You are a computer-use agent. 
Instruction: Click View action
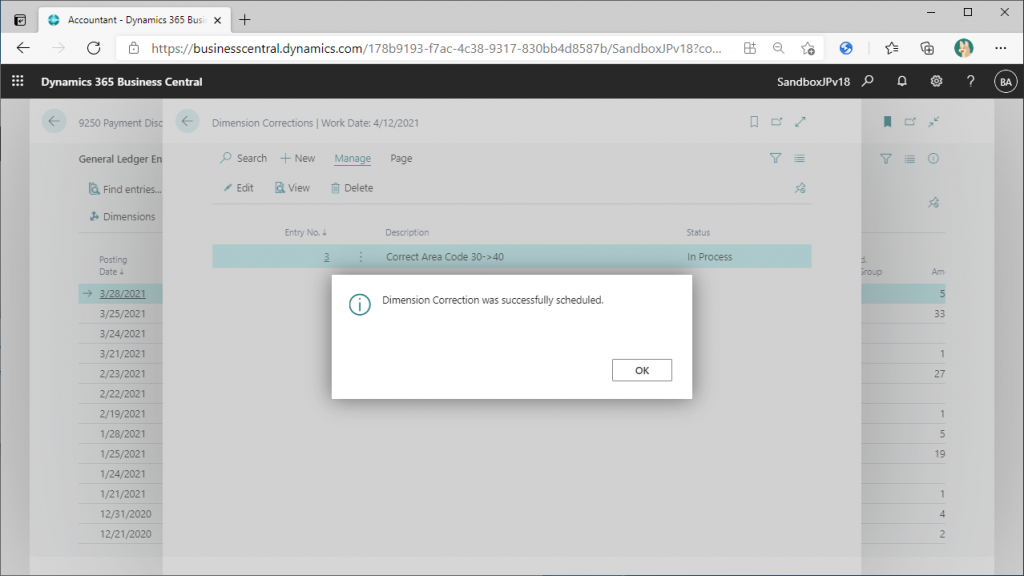[292, 187]
